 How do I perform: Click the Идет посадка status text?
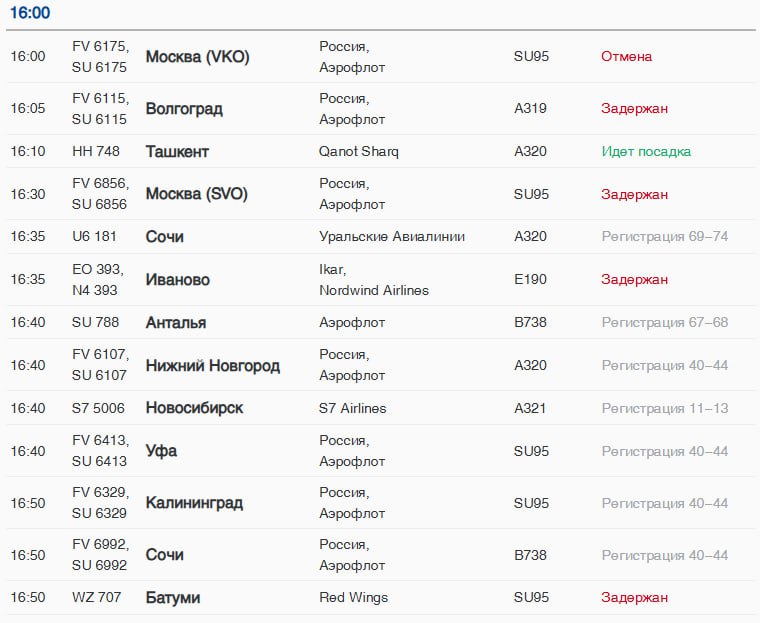(x=646, y=152)
